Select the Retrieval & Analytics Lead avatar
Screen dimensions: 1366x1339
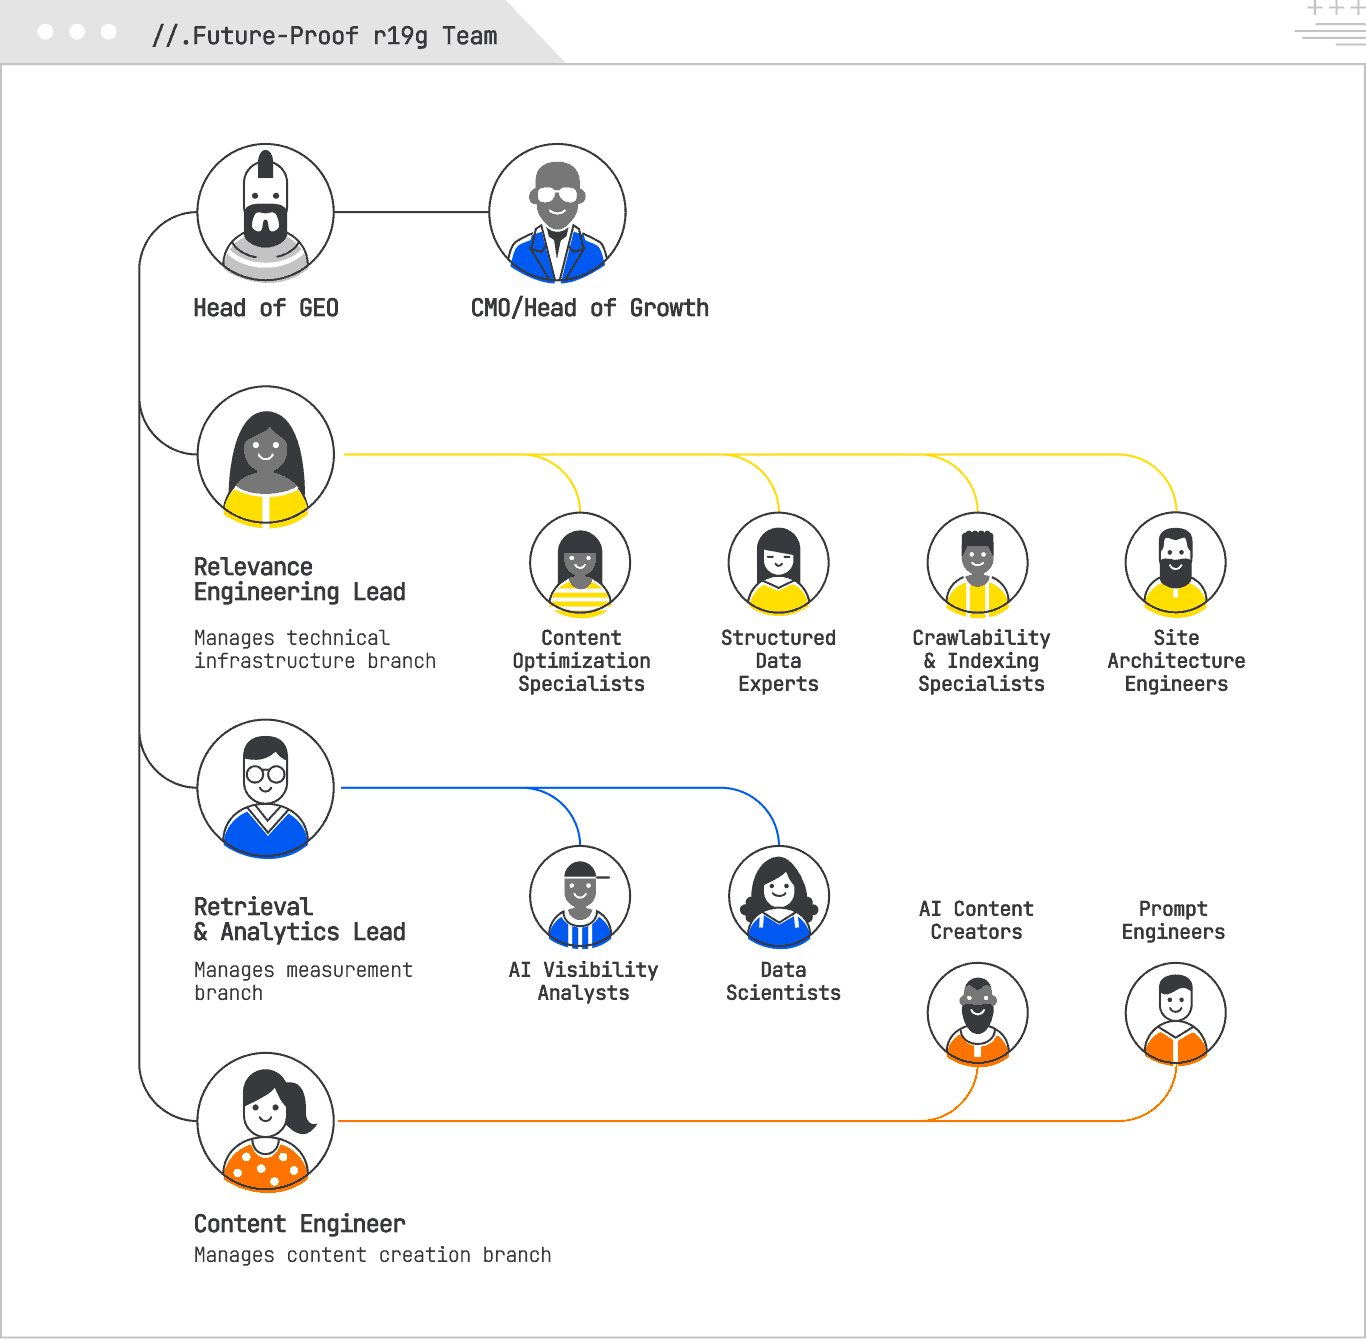(265, 788)
